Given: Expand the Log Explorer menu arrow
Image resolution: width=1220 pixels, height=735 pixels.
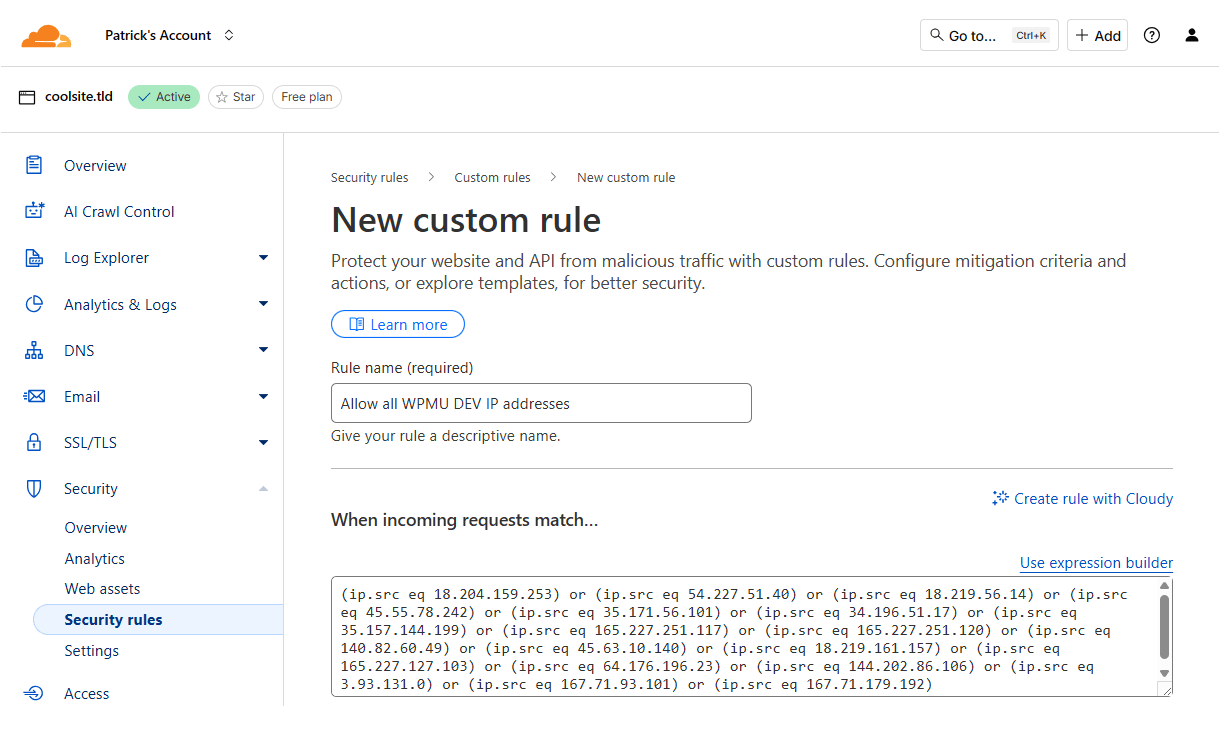Looking at the screenshot, I should click(263, 258).
